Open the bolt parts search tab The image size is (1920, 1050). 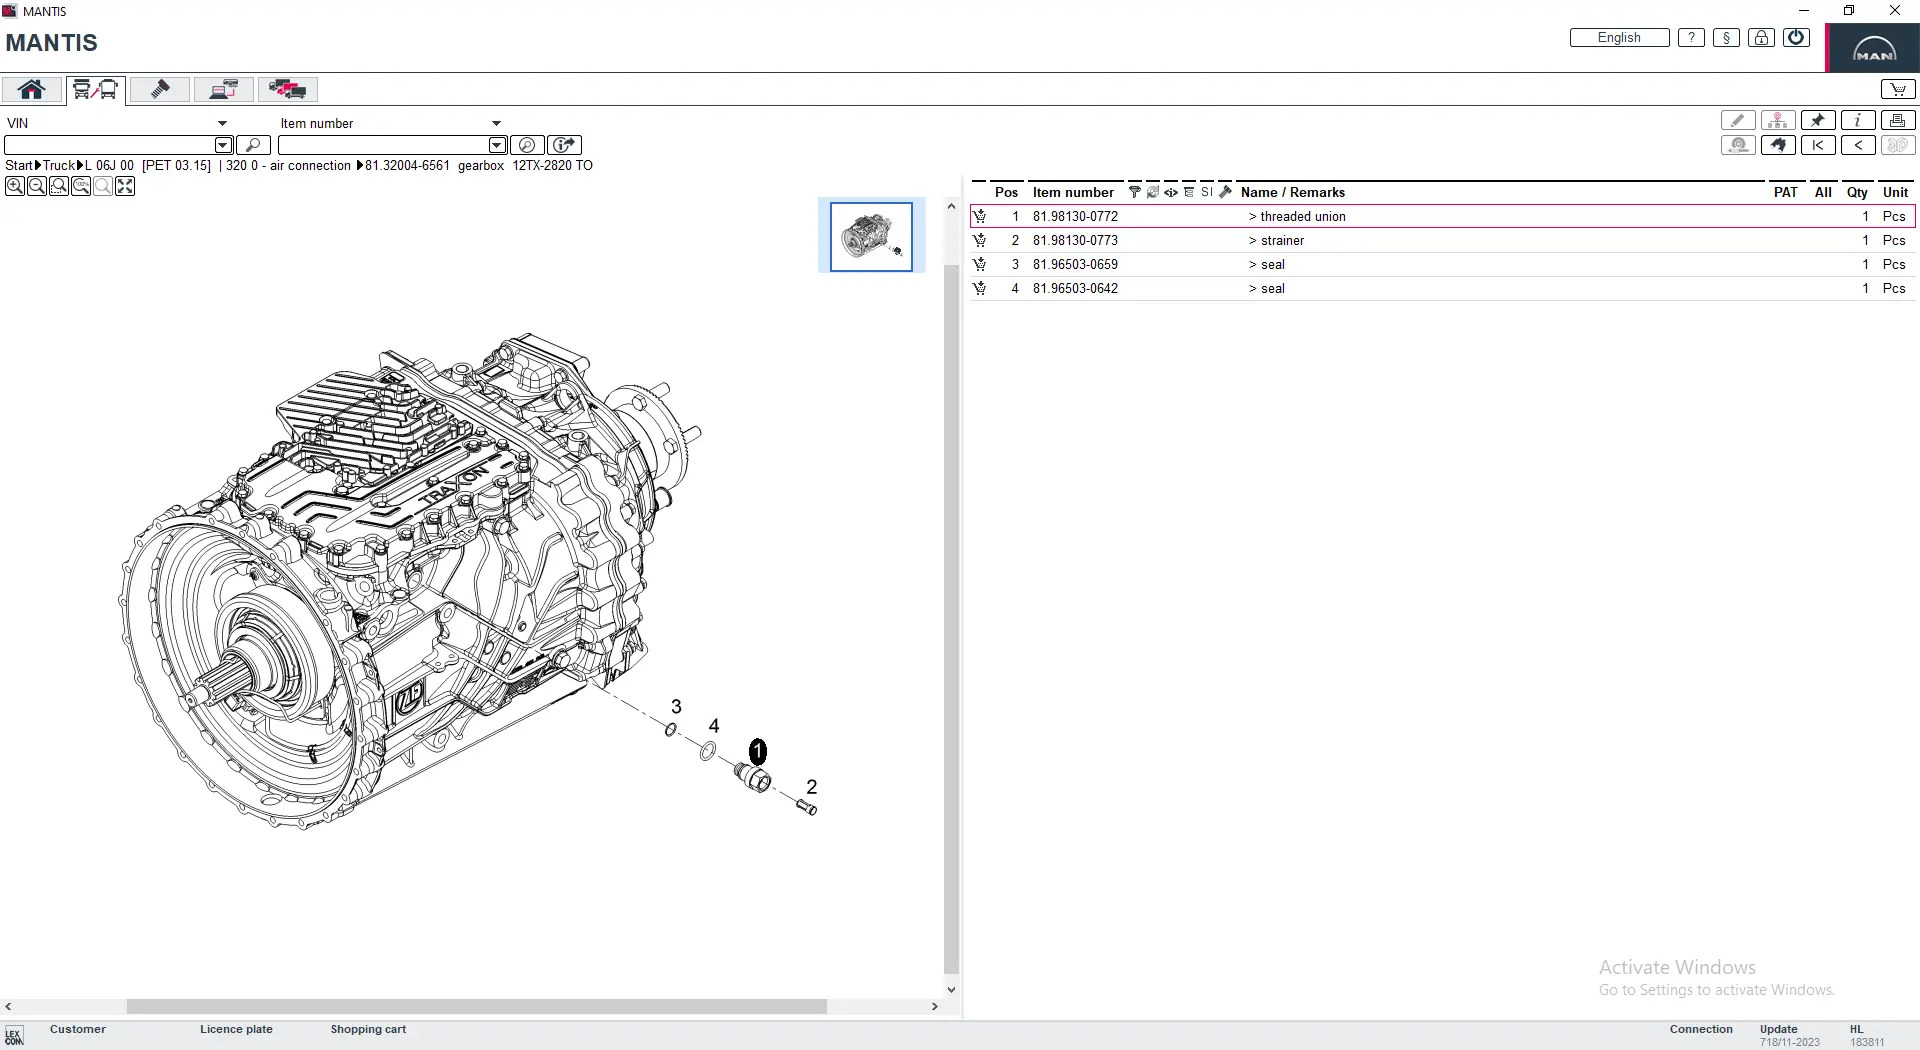(x=159, y=89)
